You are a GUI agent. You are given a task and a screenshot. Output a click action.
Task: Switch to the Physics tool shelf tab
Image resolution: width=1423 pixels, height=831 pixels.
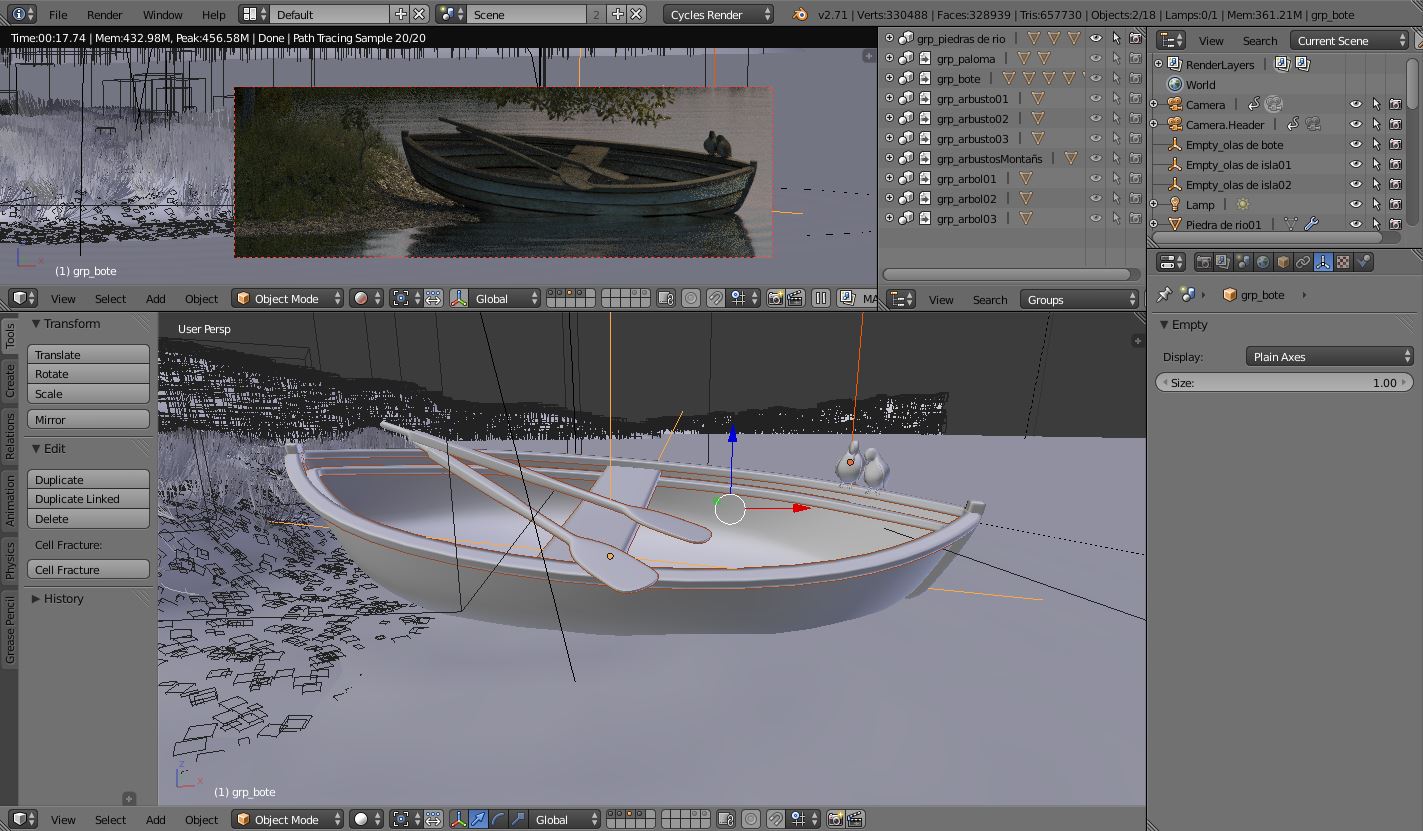tap(10, 559)
